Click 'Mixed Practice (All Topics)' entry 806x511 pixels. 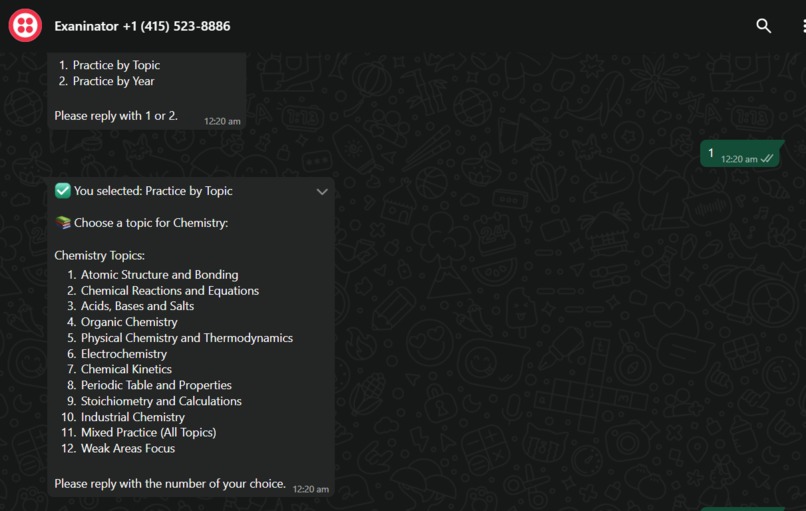point(149,432)
